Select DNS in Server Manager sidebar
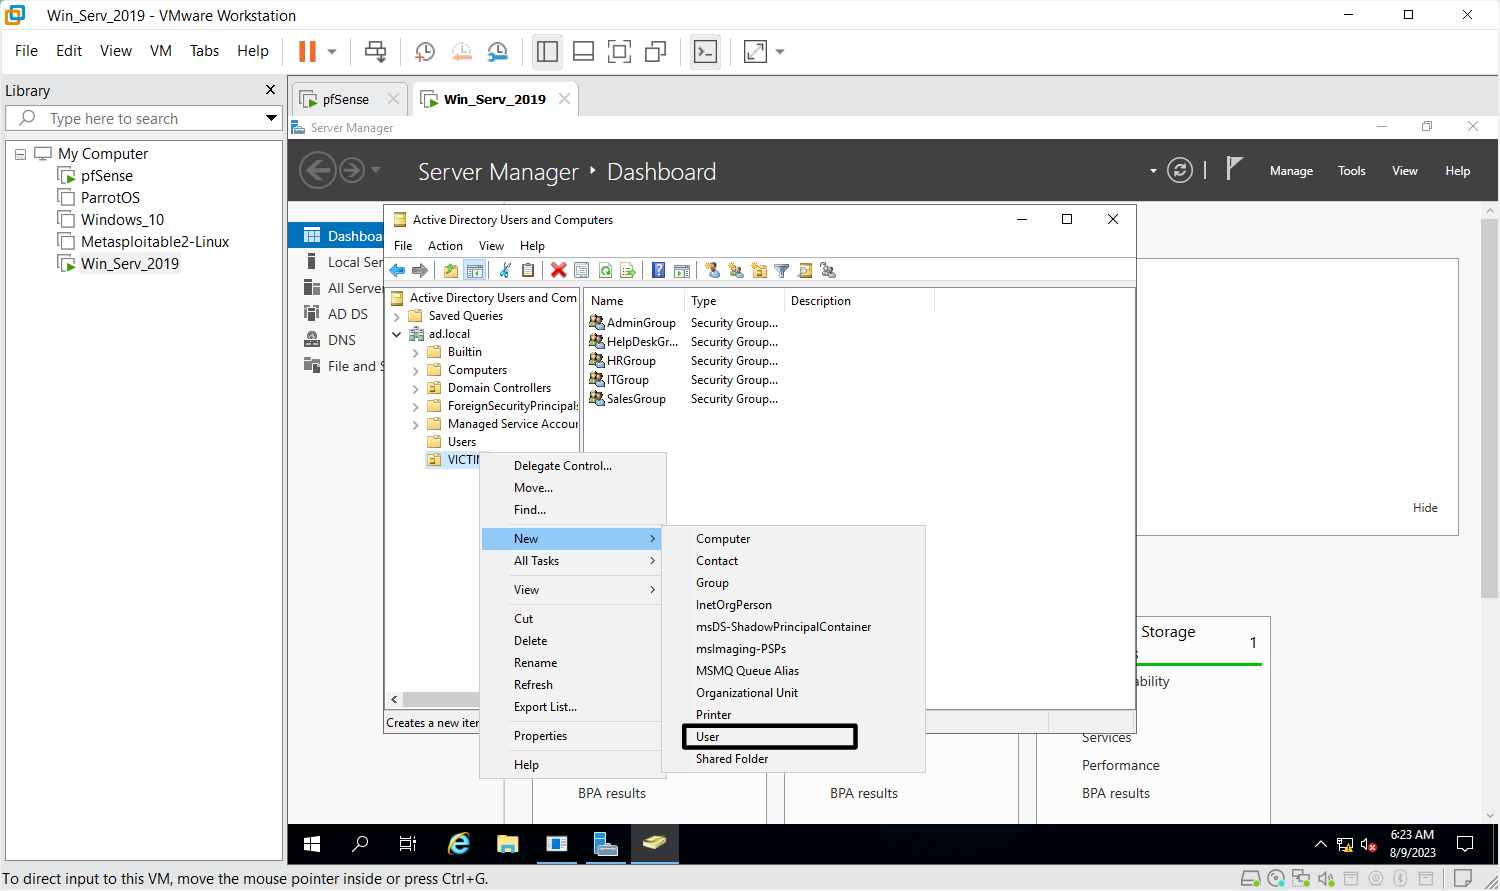Screen dimensions: 1500x891 click(342, 340)
